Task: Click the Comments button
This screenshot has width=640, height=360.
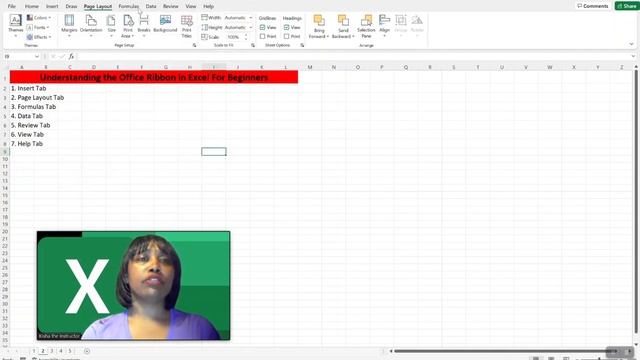Action: (592, 6)
